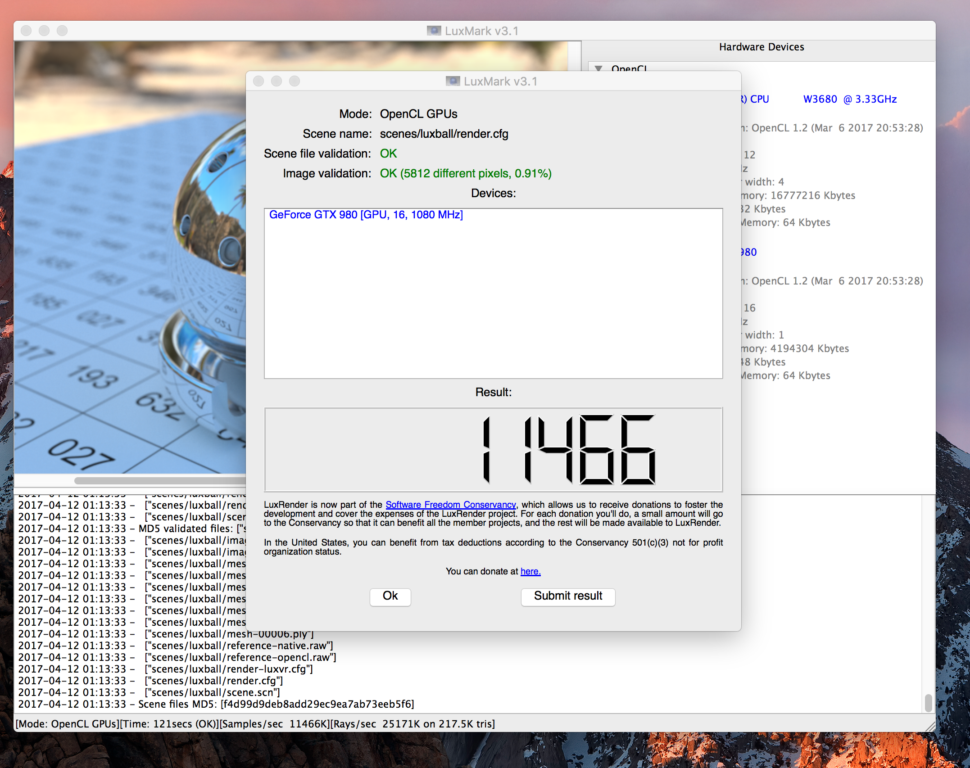Click the image validation OK (5812 different pixels) text

(465, 173)
